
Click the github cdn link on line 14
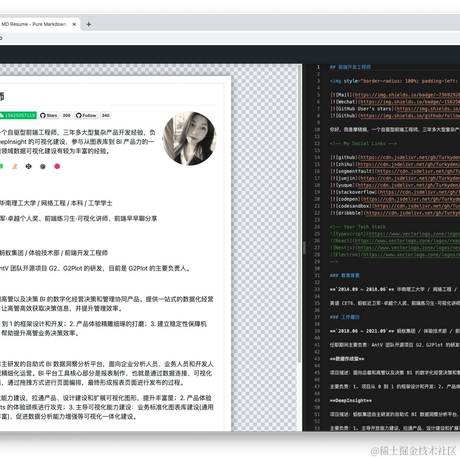(410, 157)
